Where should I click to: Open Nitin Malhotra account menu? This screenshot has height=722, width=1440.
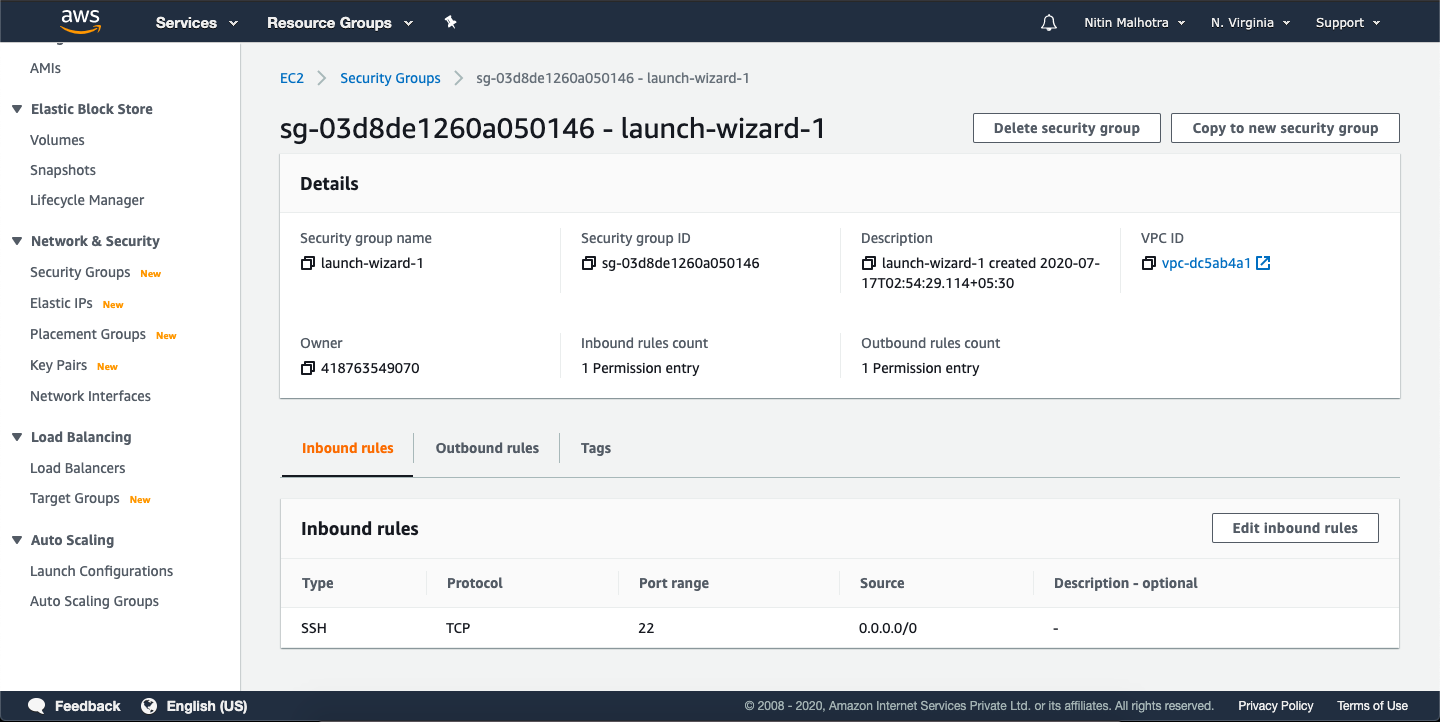(1135, 22)
